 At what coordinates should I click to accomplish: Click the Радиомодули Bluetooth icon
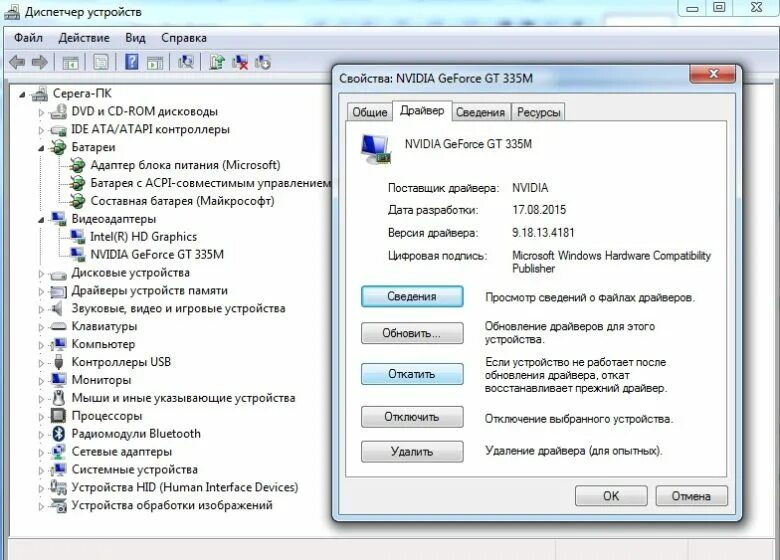58,434
